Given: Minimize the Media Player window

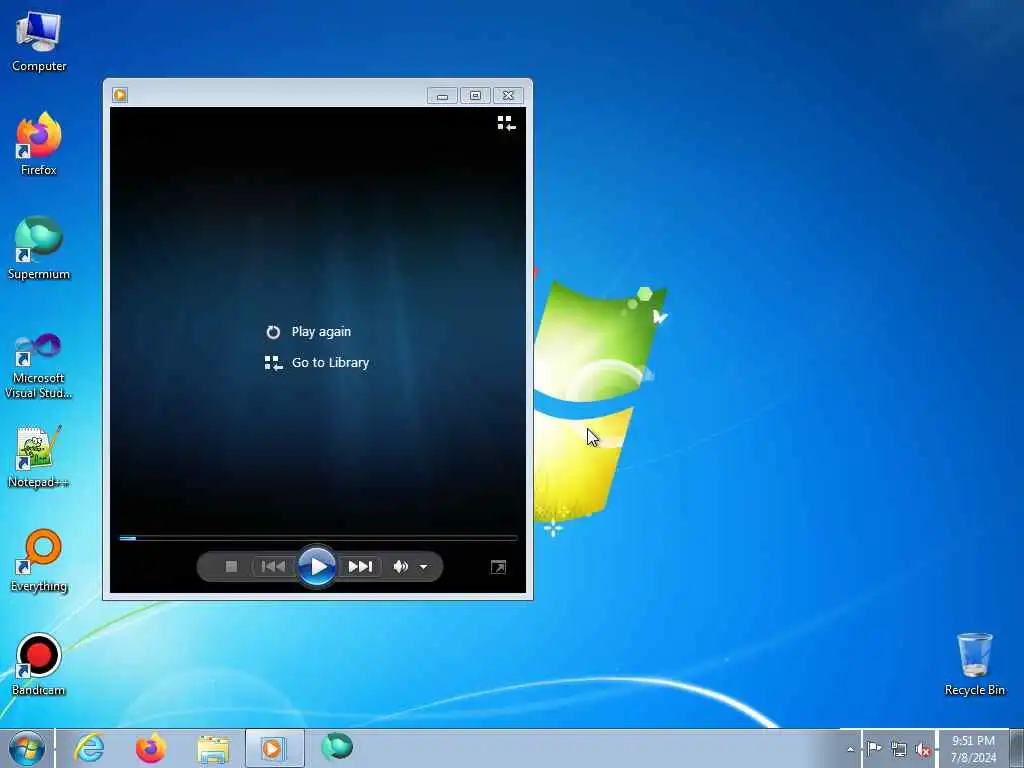Looking at the screenshot, I should 442,96.
